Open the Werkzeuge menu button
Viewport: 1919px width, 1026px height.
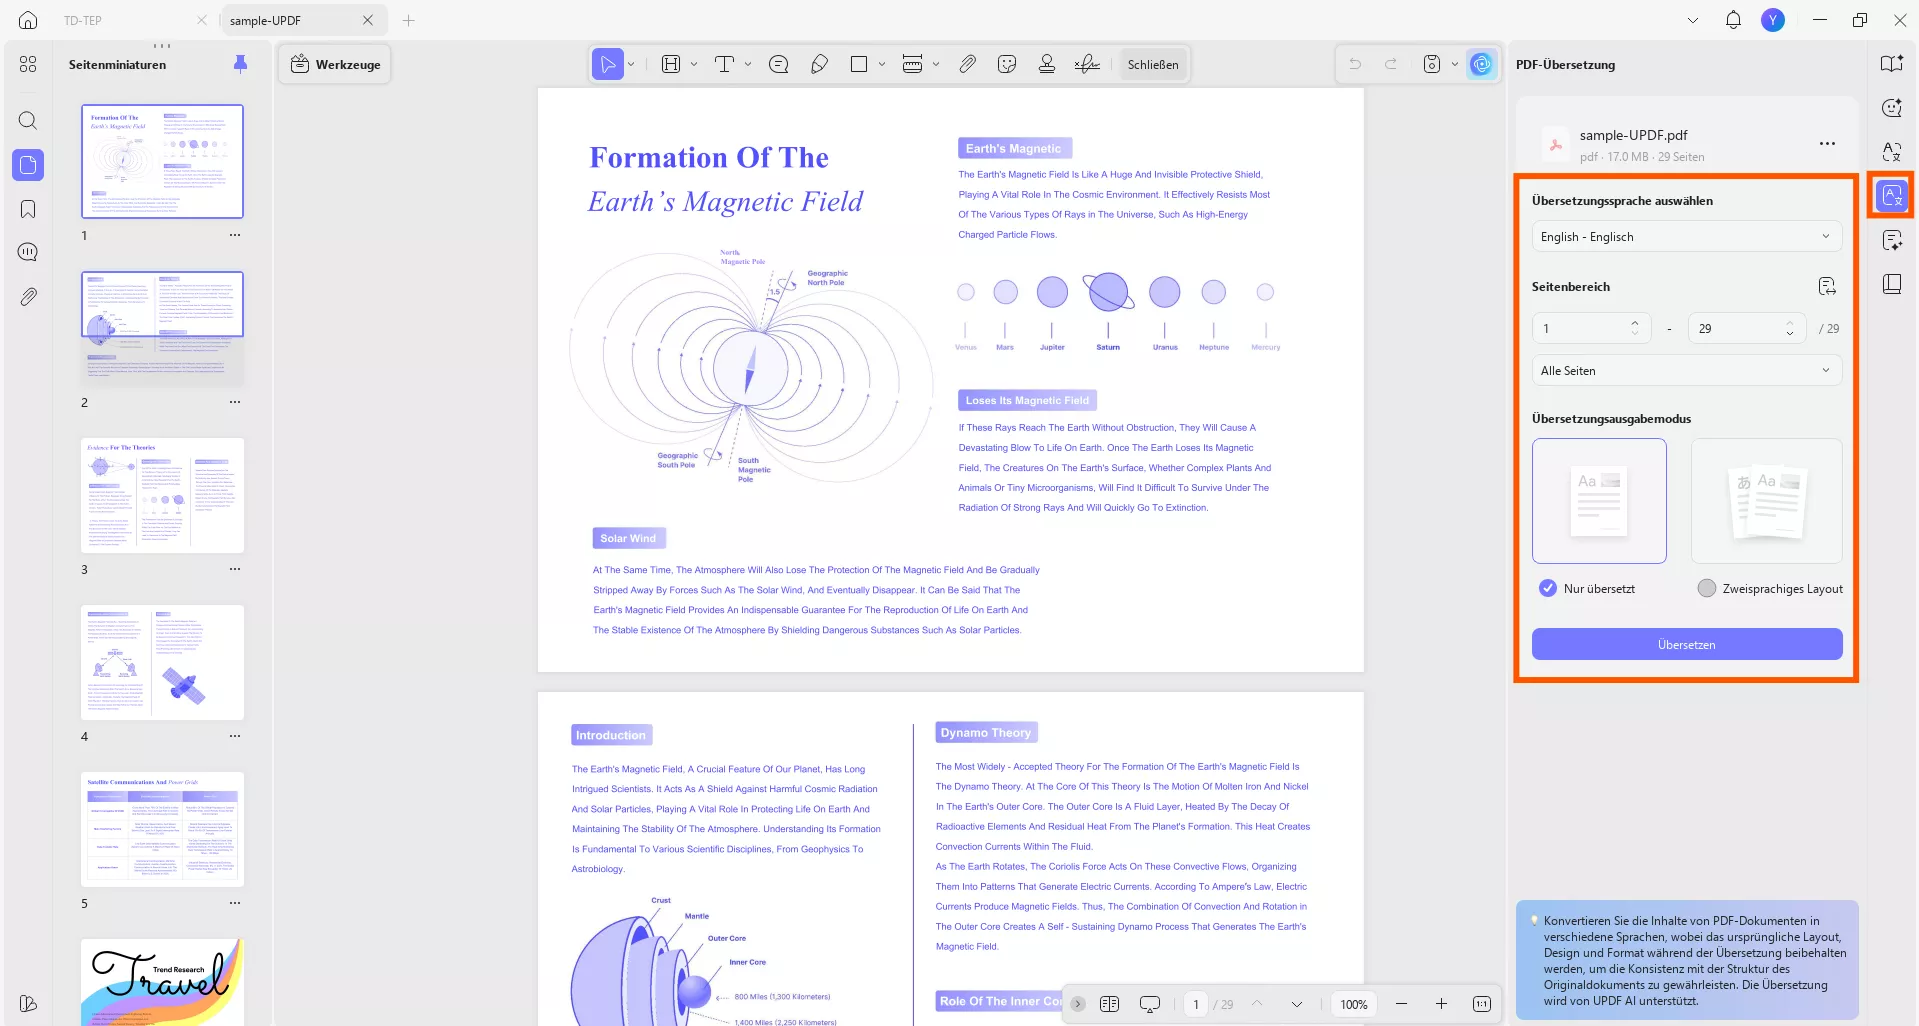336,64
